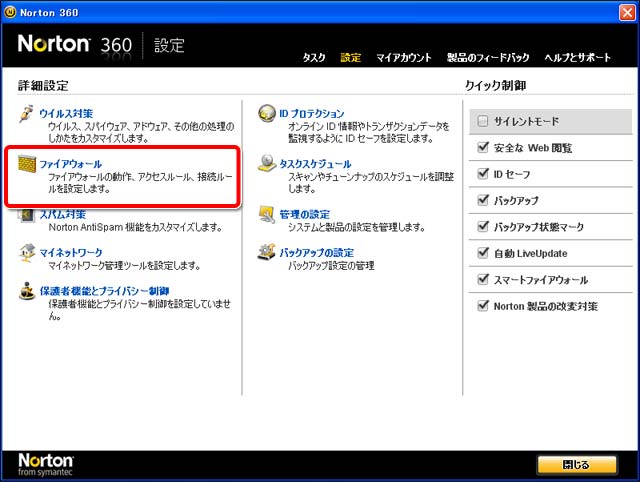Image resolution: width=640 pixels, height=482 pixels.
Task: Click the タスクスケジュール icon
Action: tap(267, 163)
